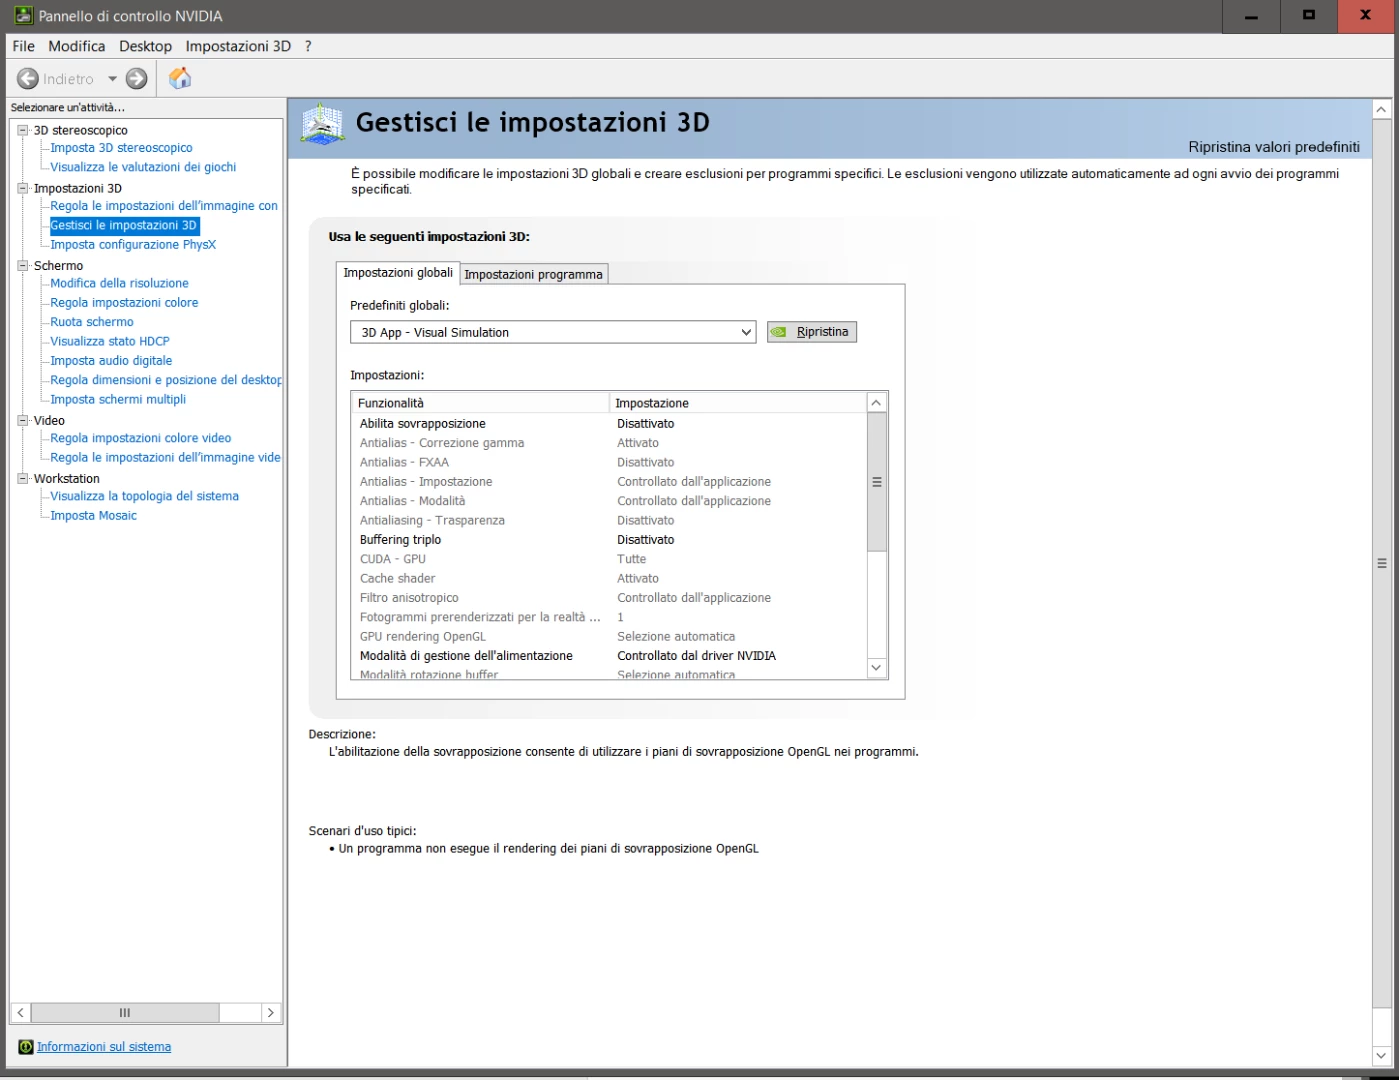Select the Abilita sovrapposizione setting row
This screenshot has height=1080, width=1399.
pos(609,424)
